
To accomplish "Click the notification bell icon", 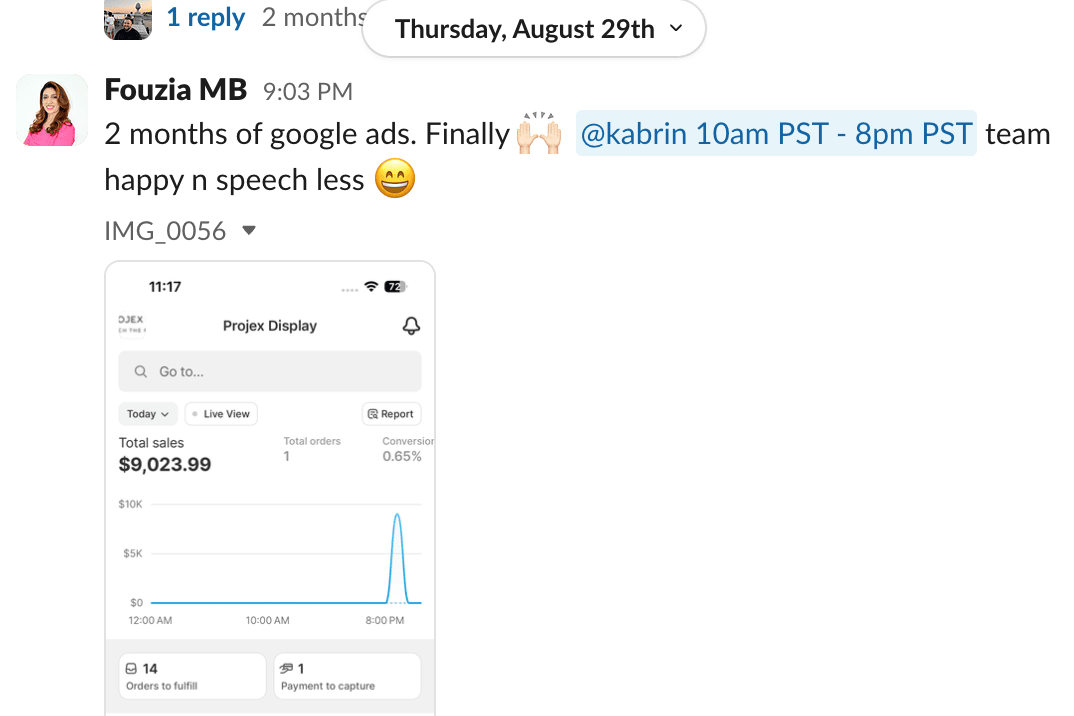I will click(410, 326).
